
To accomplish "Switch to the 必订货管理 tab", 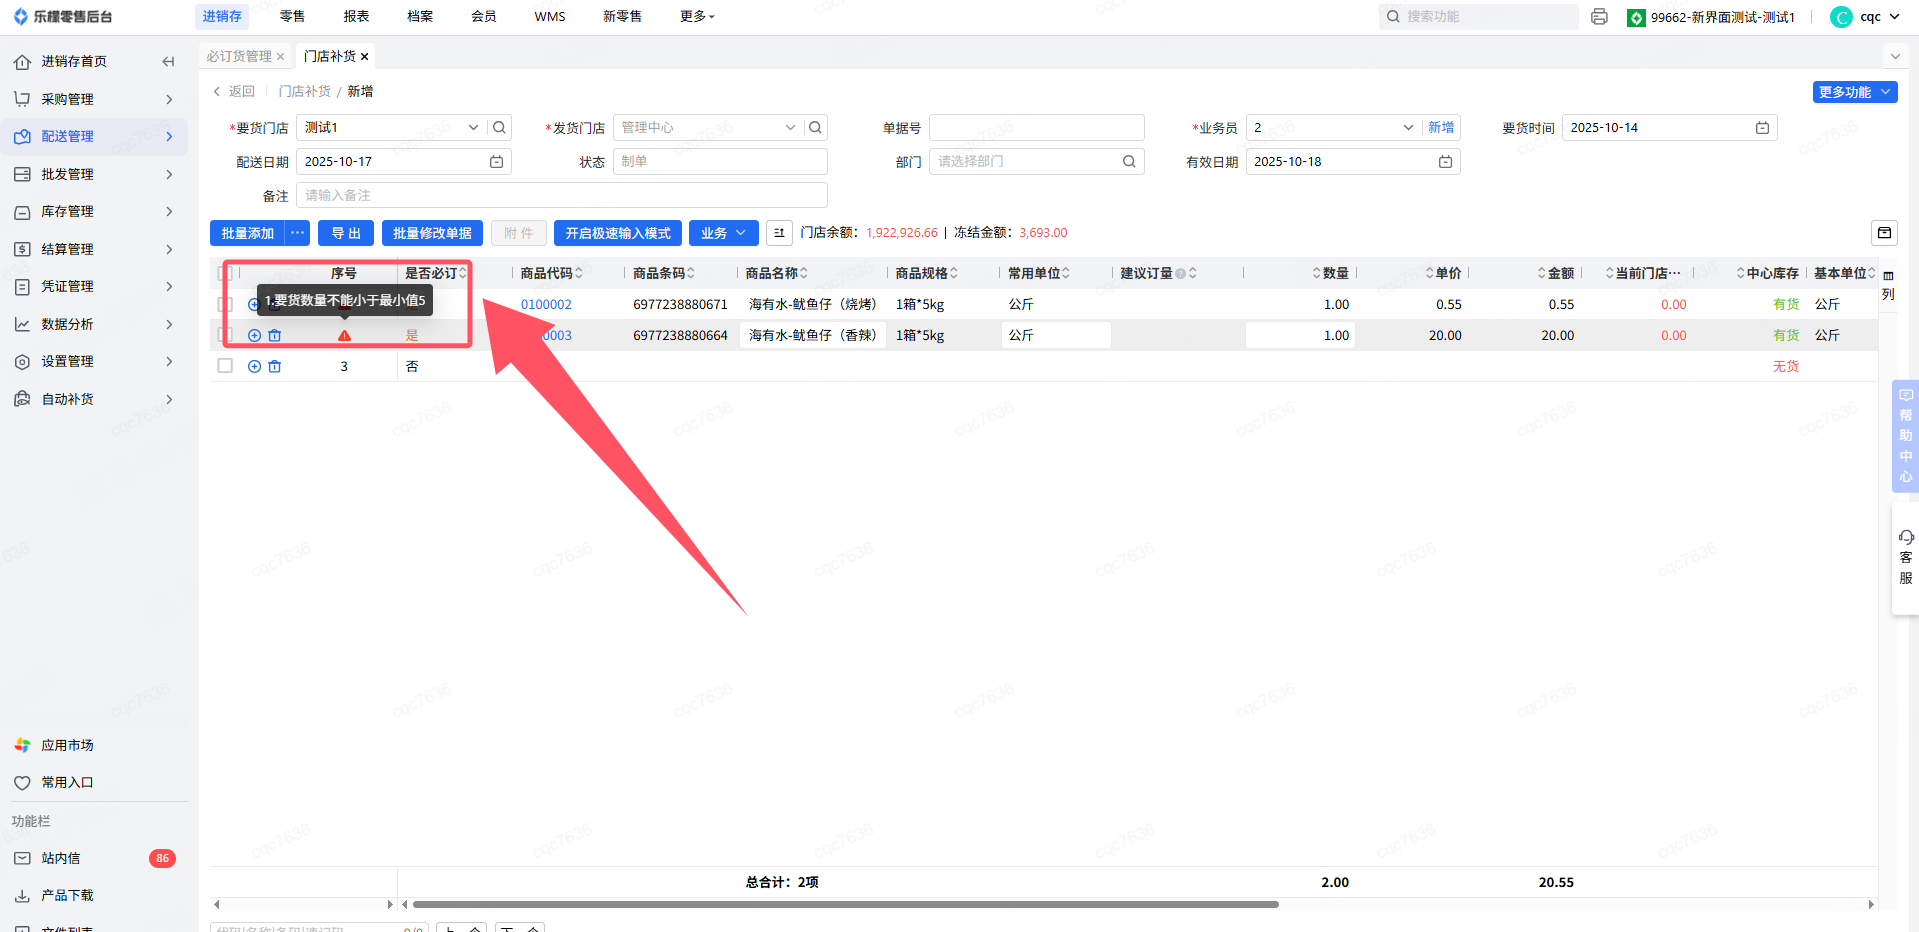I will click(x=239, y=57).
